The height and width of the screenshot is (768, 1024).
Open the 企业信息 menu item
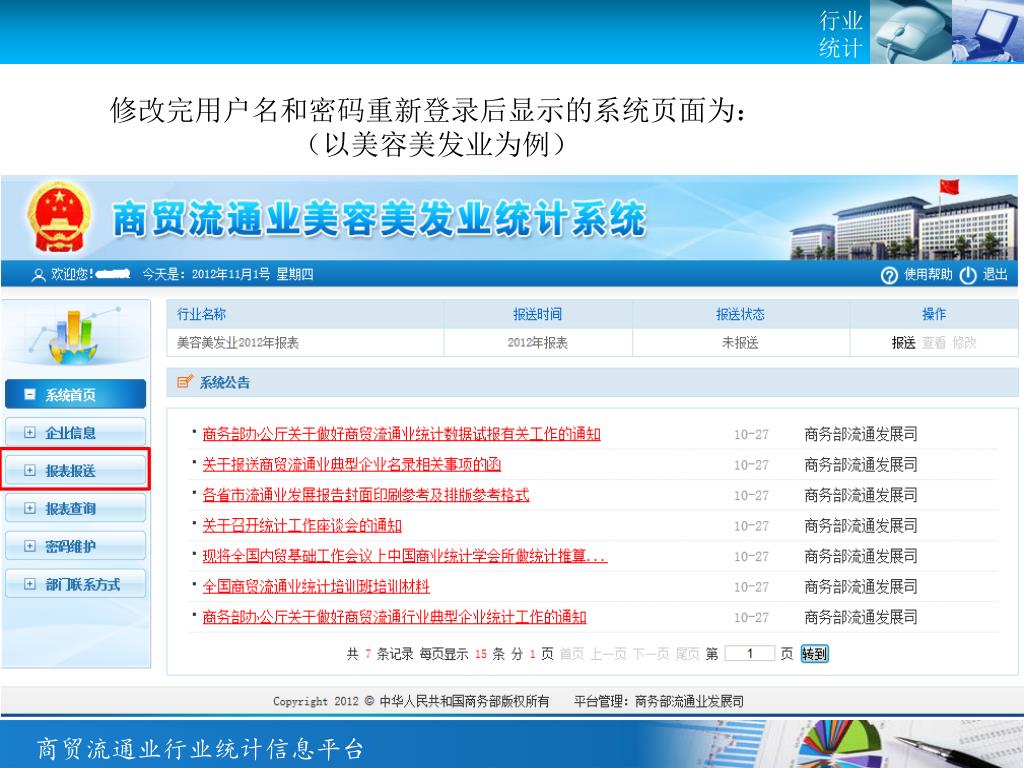(x=75, y=432)
